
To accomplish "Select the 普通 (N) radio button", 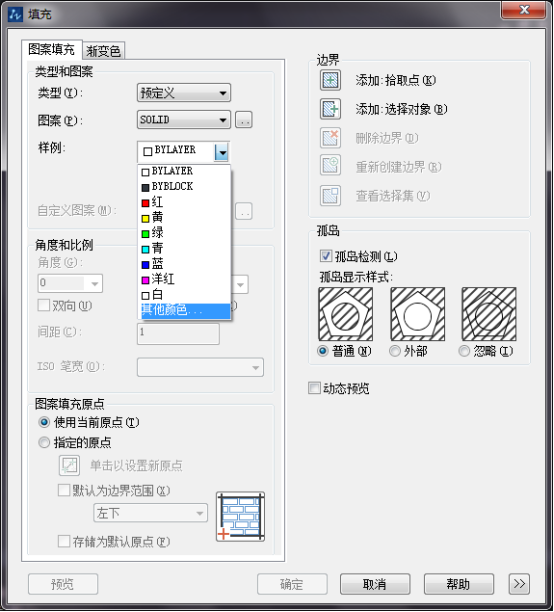I will tap(323, 351).
